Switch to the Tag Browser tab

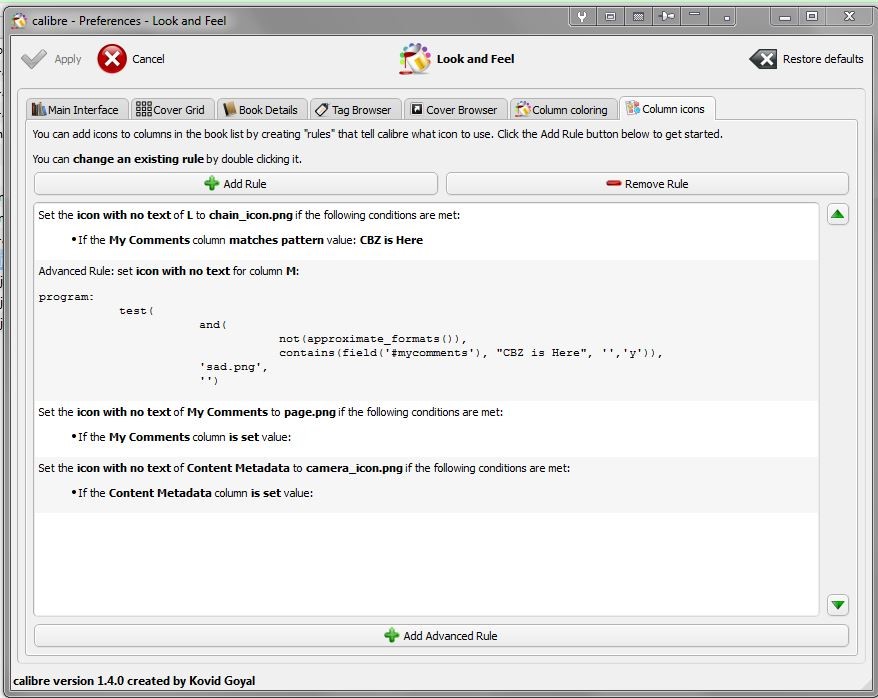tap(354, 109)
